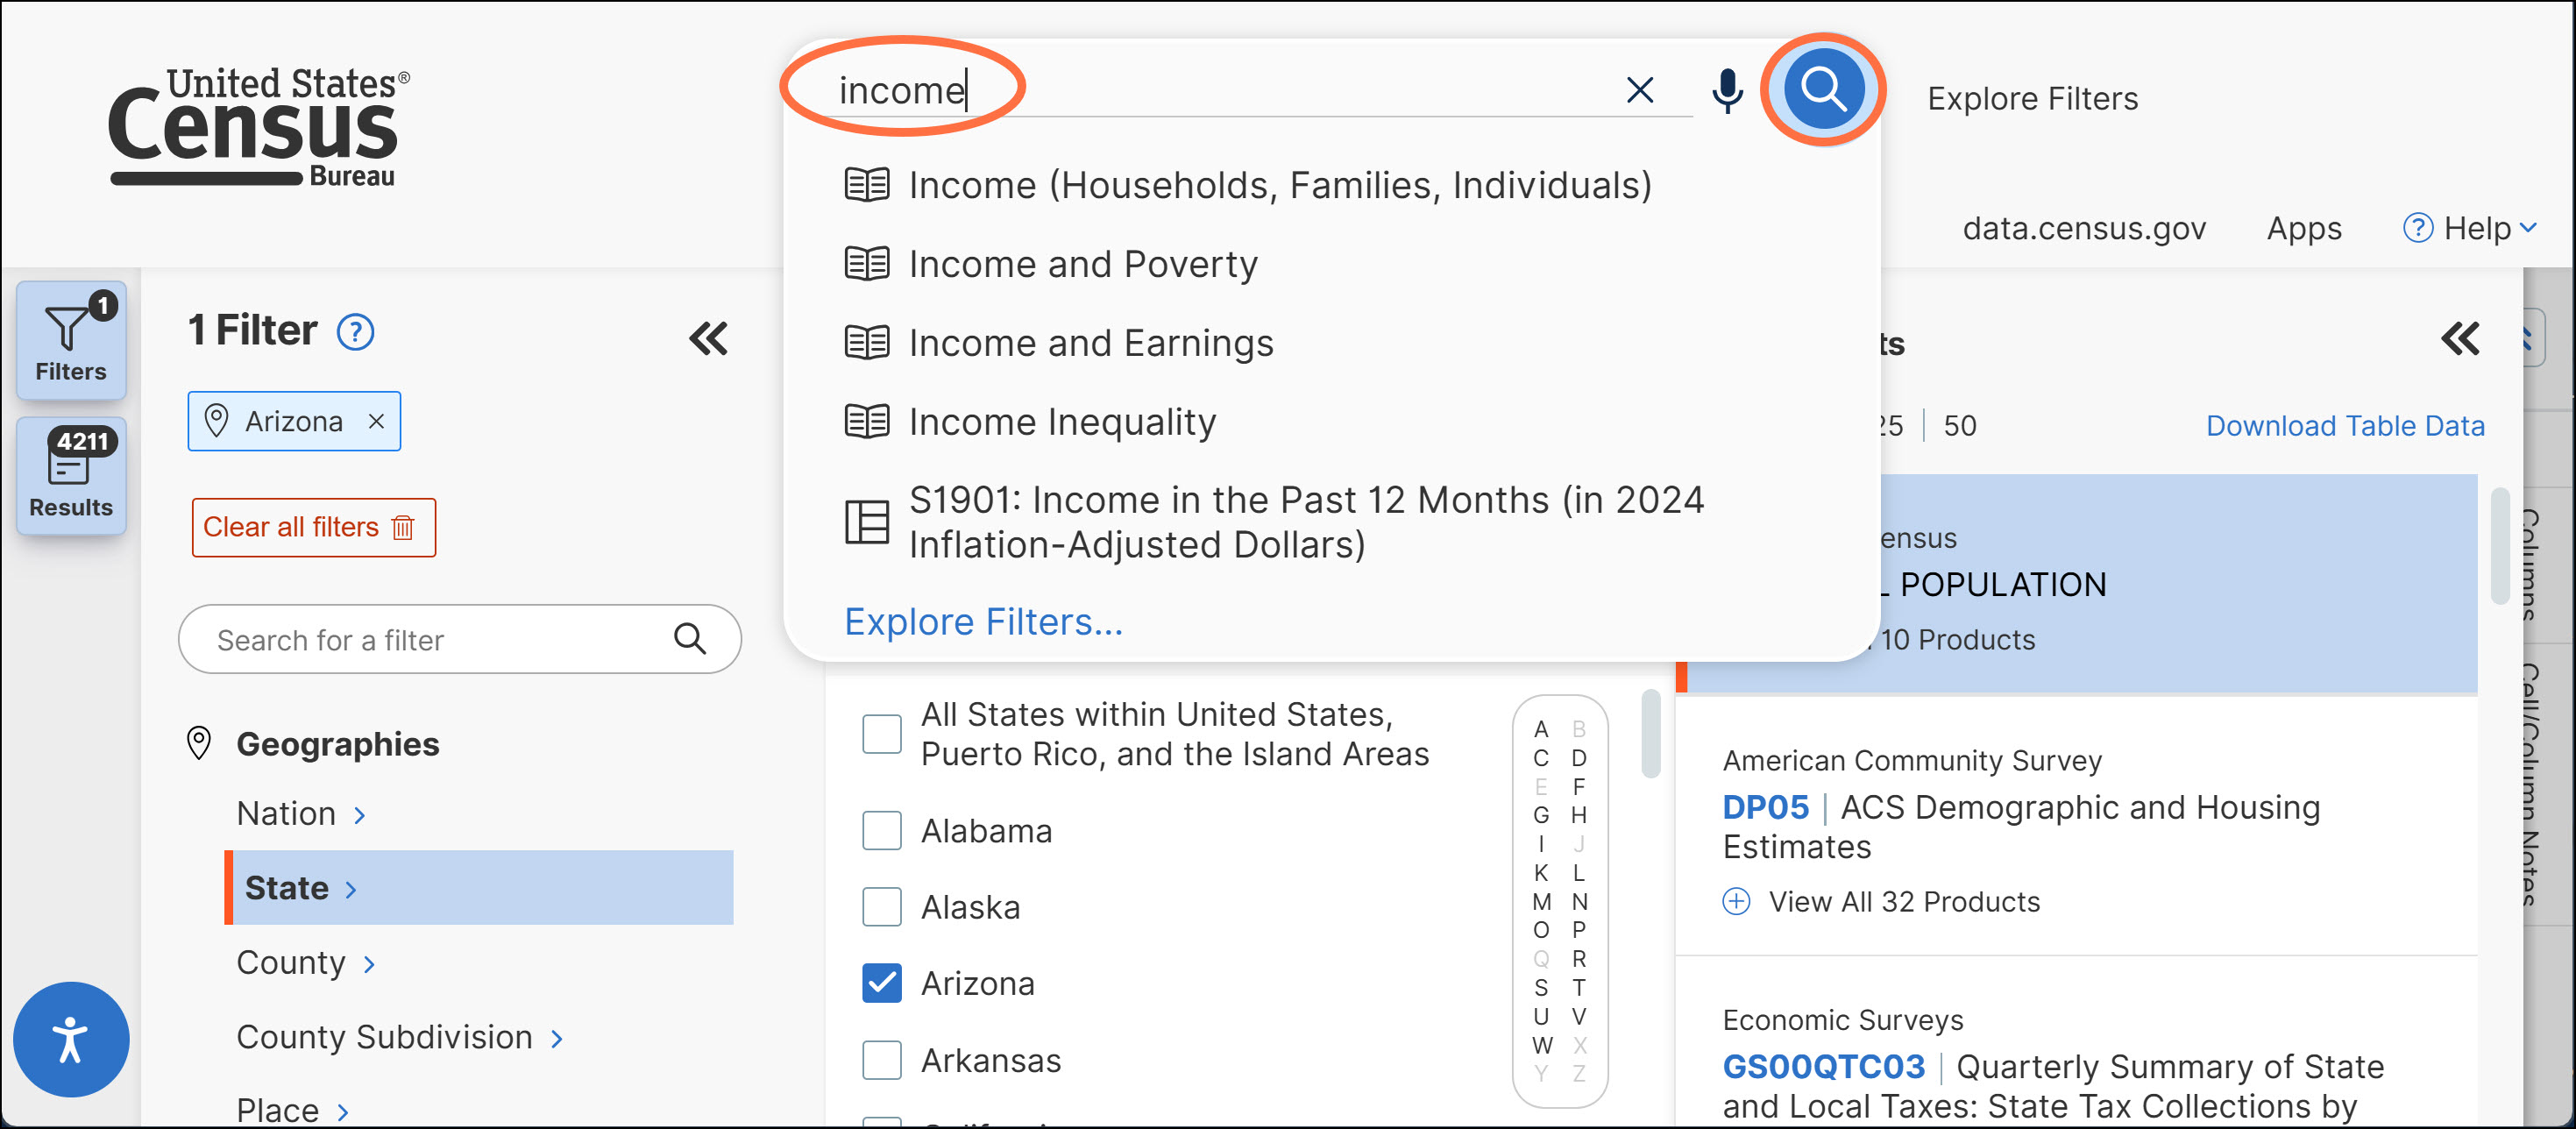The image size is (2576, 1129).
Task: Open the accessibility options button
Action: click(70, 1039)
